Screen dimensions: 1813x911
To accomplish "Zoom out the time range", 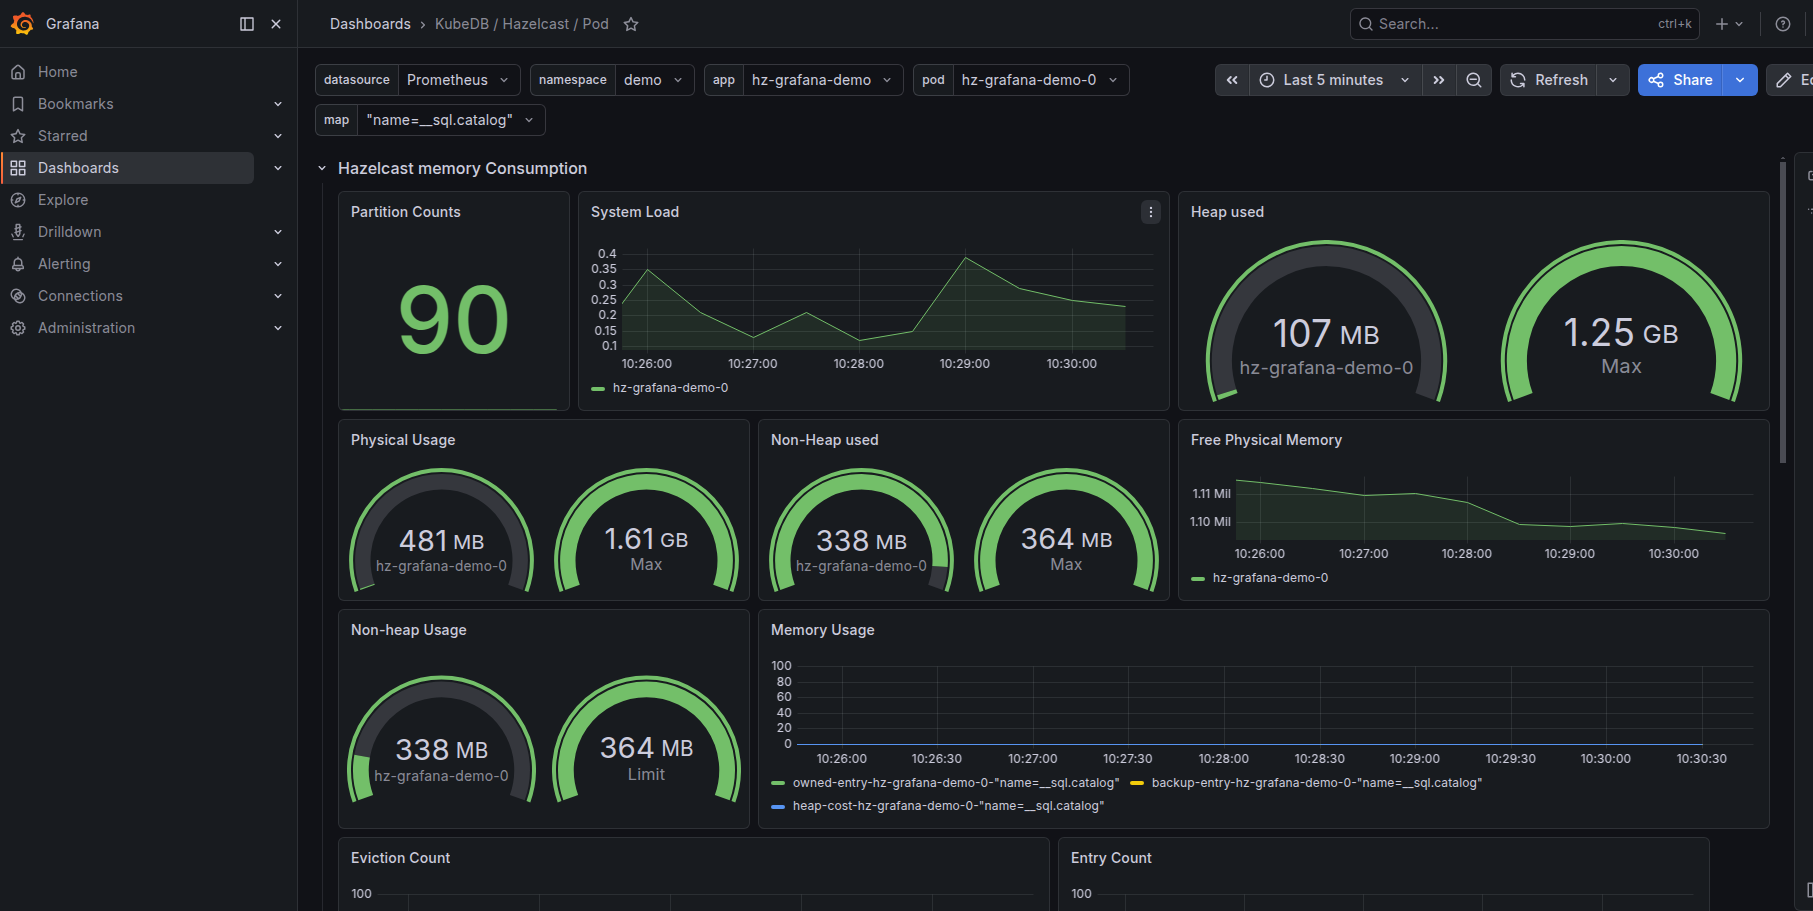I will click(x=1474, y=80).
